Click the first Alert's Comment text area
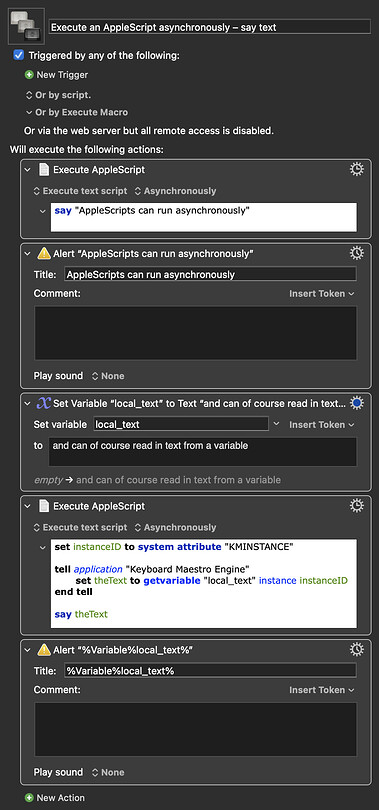Image resolution: width=379 pixels, height=810 pixels. coord(195,333)
